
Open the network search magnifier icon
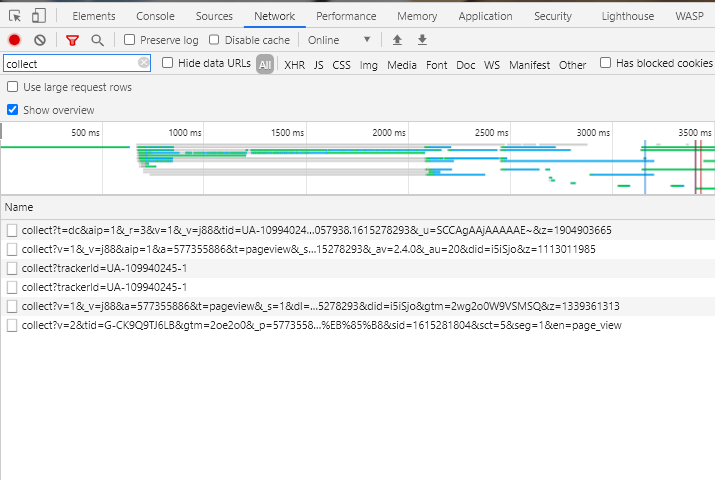tap(97, 40)
